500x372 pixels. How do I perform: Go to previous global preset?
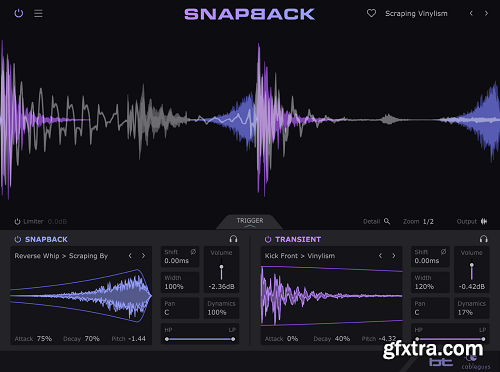coord(471,13)
